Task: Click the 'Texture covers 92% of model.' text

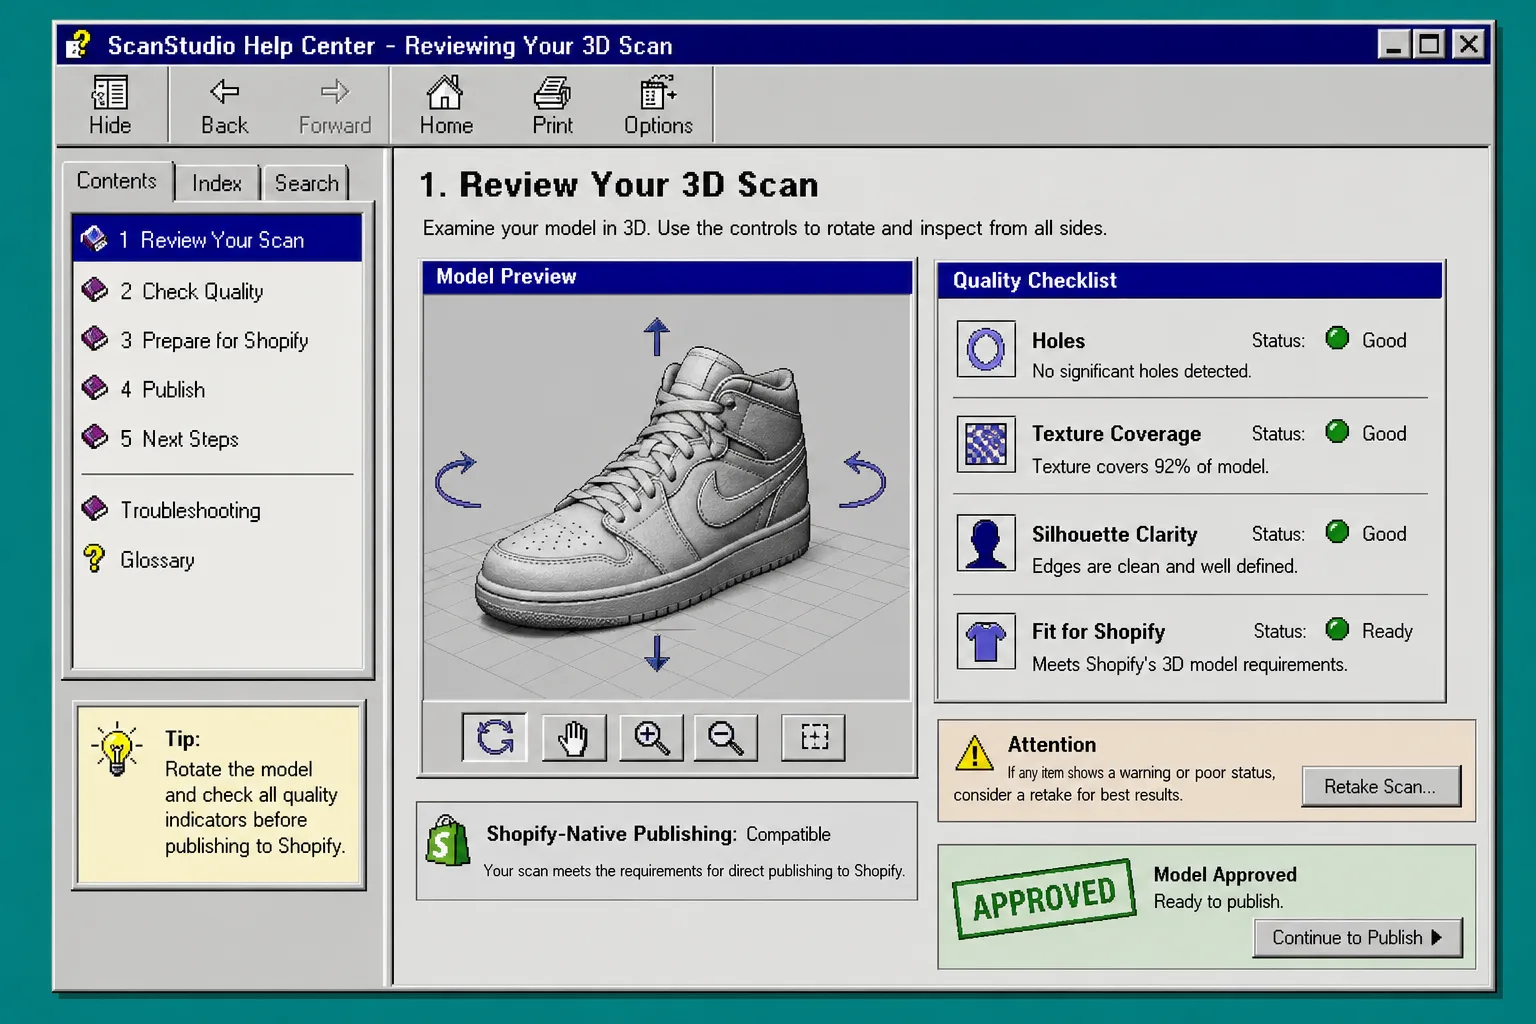Action: pyautogui.click(x=1150, y=466)
